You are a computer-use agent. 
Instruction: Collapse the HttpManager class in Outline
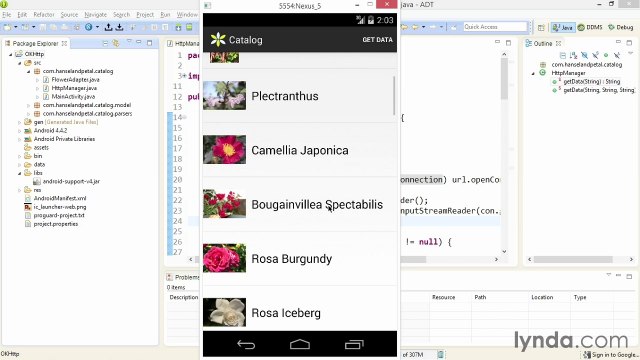coord(533,73)
